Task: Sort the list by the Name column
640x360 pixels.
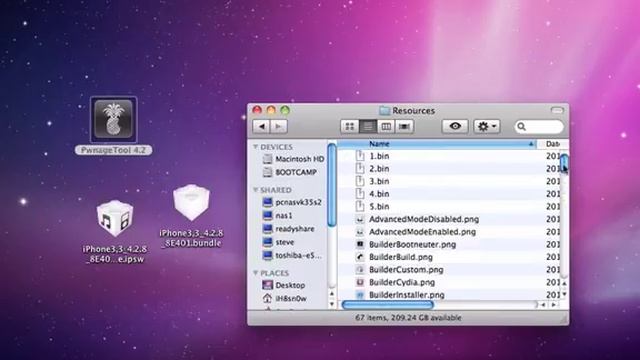Action: point(437,144)
